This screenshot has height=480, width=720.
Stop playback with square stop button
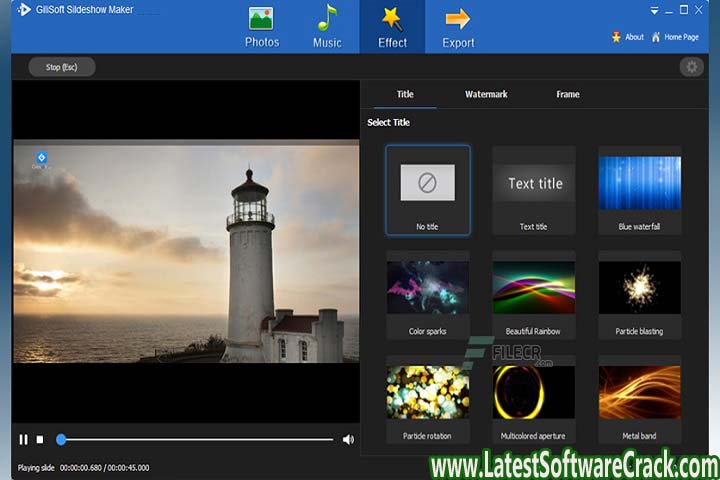coord(40,439)
